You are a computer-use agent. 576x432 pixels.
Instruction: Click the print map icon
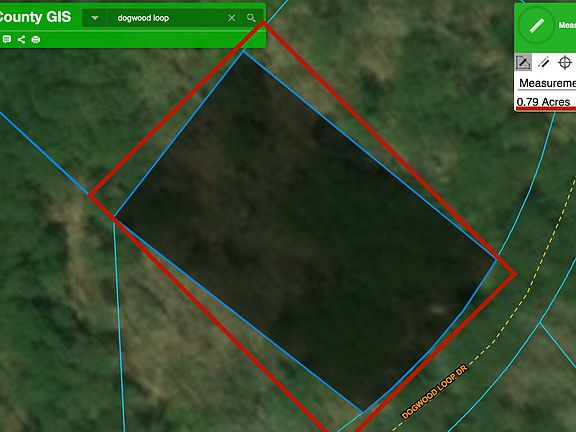(x=36, y=39)
